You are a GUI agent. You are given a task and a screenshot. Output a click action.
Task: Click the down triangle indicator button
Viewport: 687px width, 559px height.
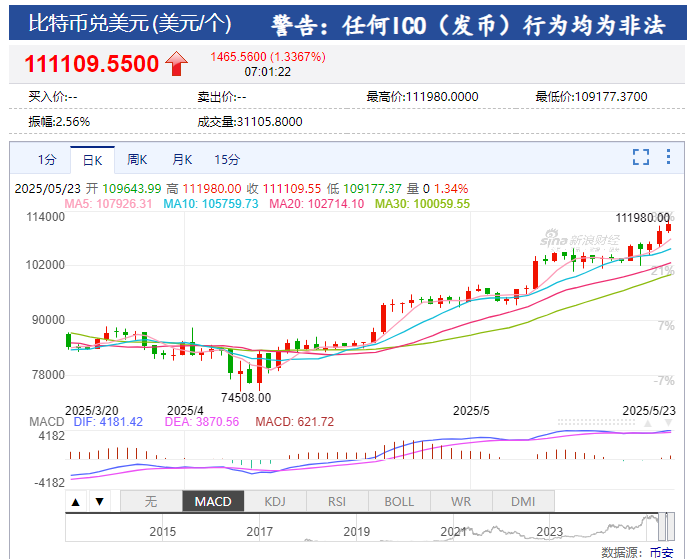pyautogui.click(x=101, y=501)
